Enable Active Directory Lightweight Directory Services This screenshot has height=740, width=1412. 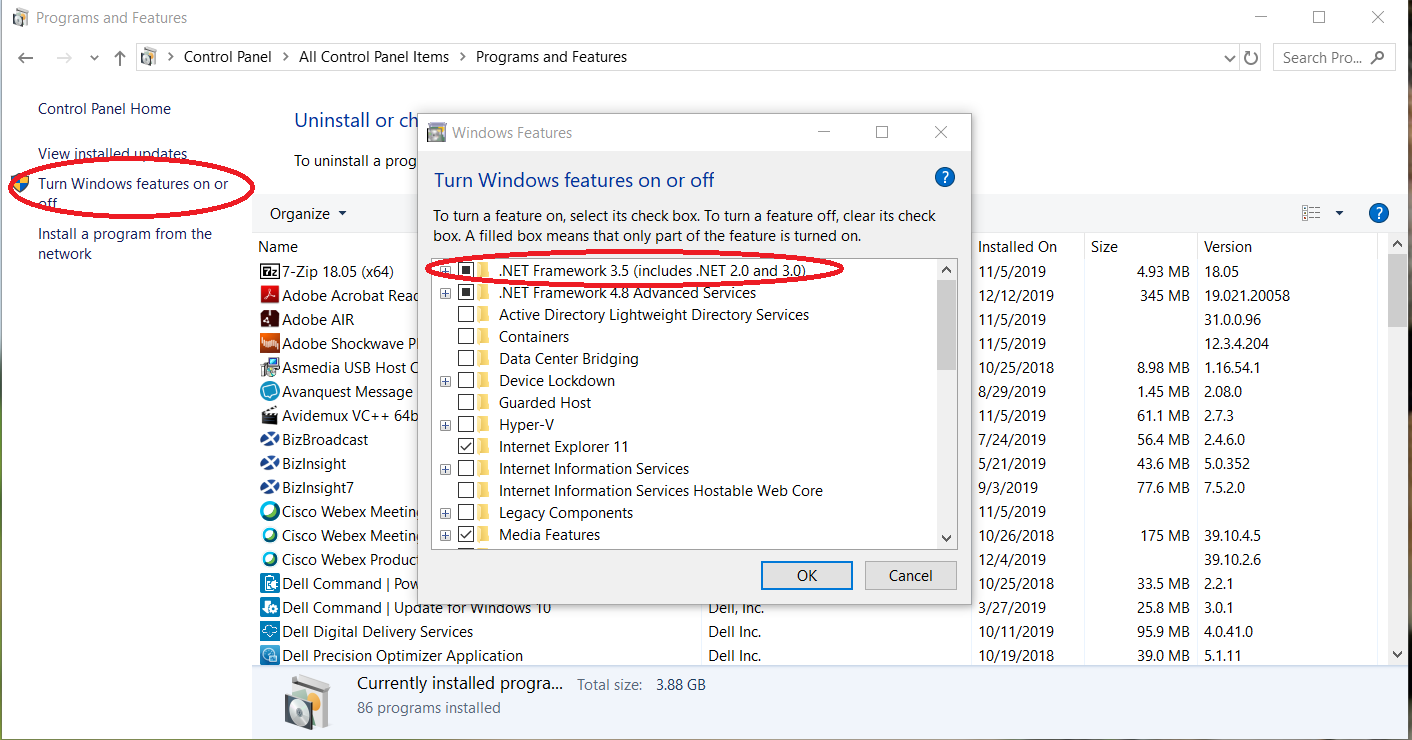click(x=466, y=315)
